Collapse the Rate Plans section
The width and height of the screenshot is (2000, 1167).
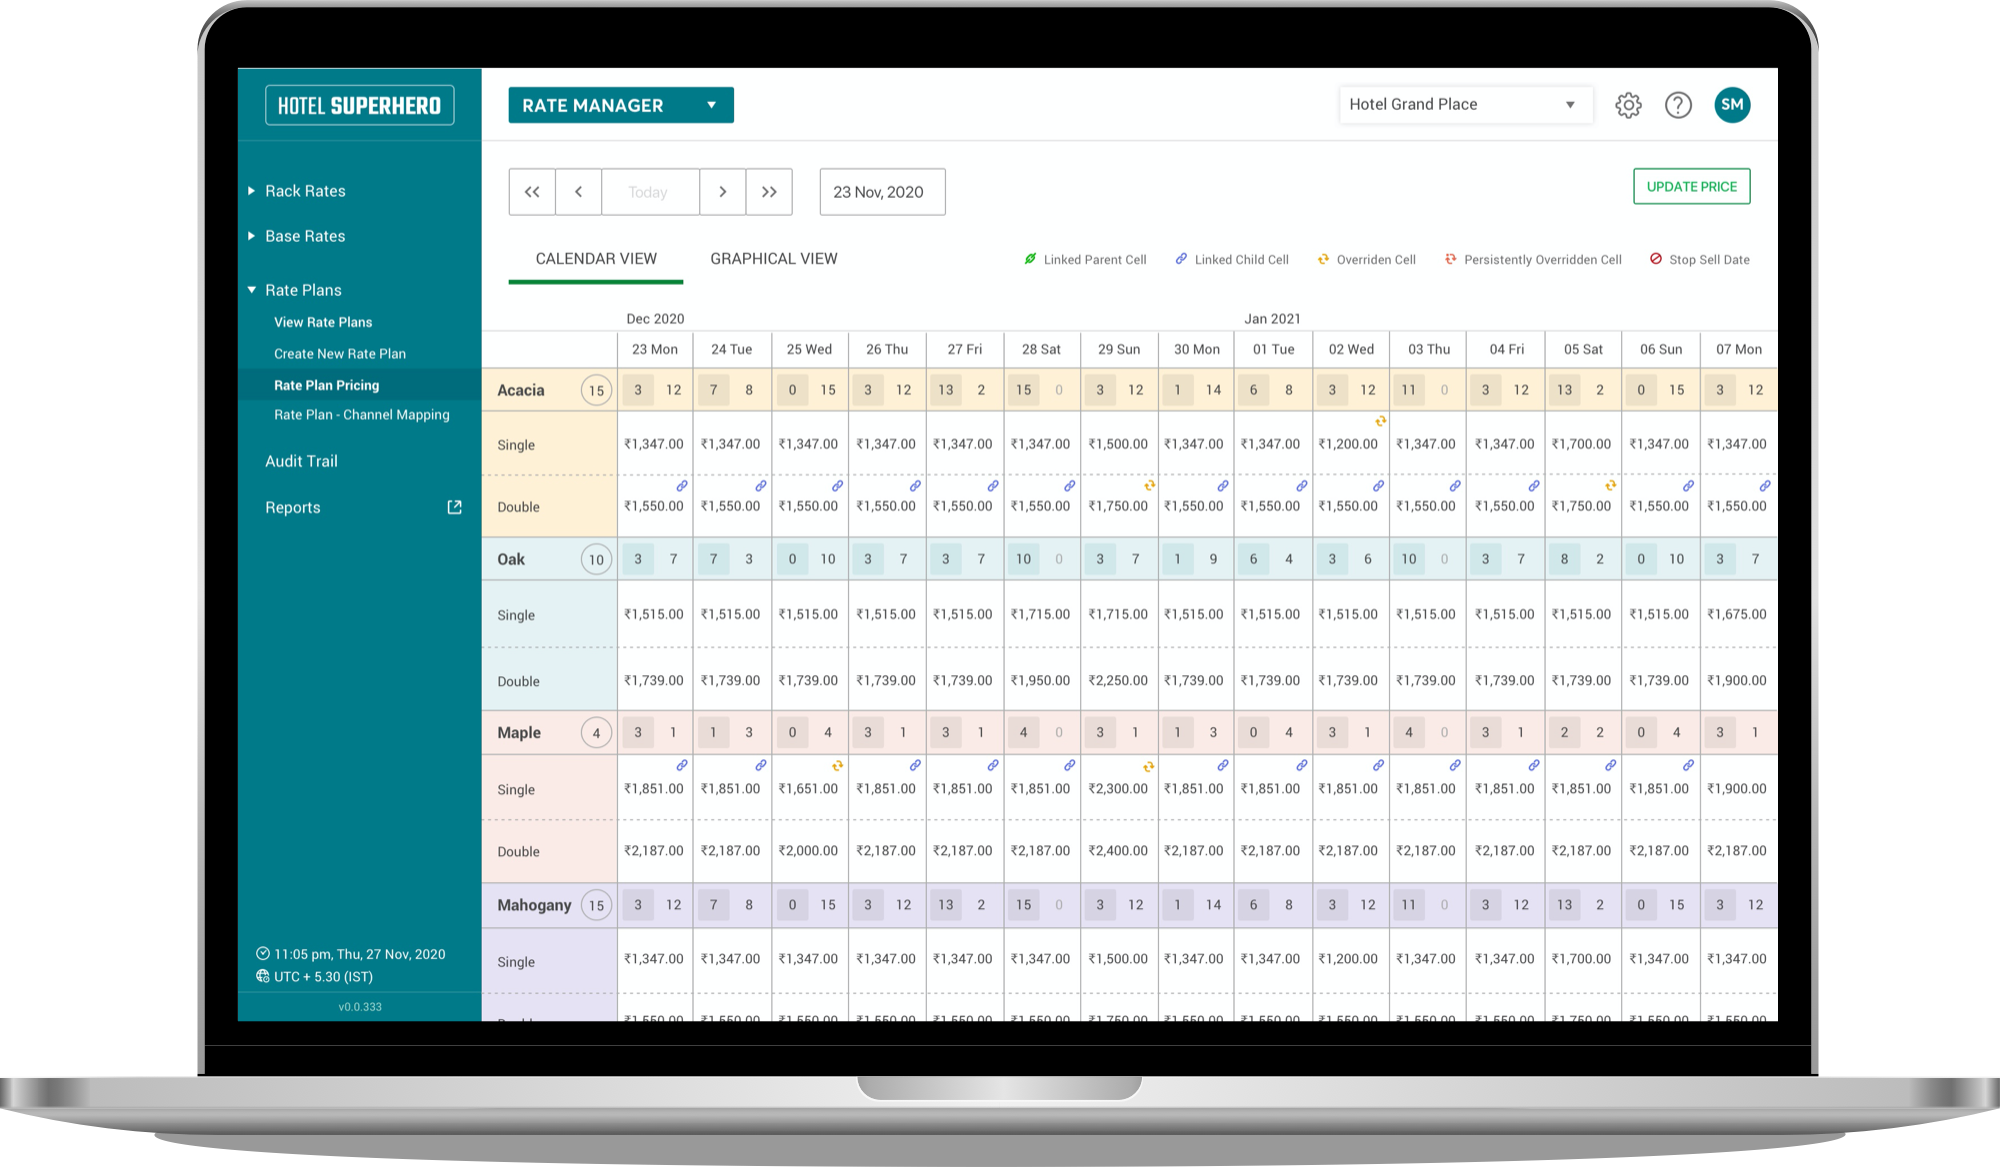[x=302, y=290]
